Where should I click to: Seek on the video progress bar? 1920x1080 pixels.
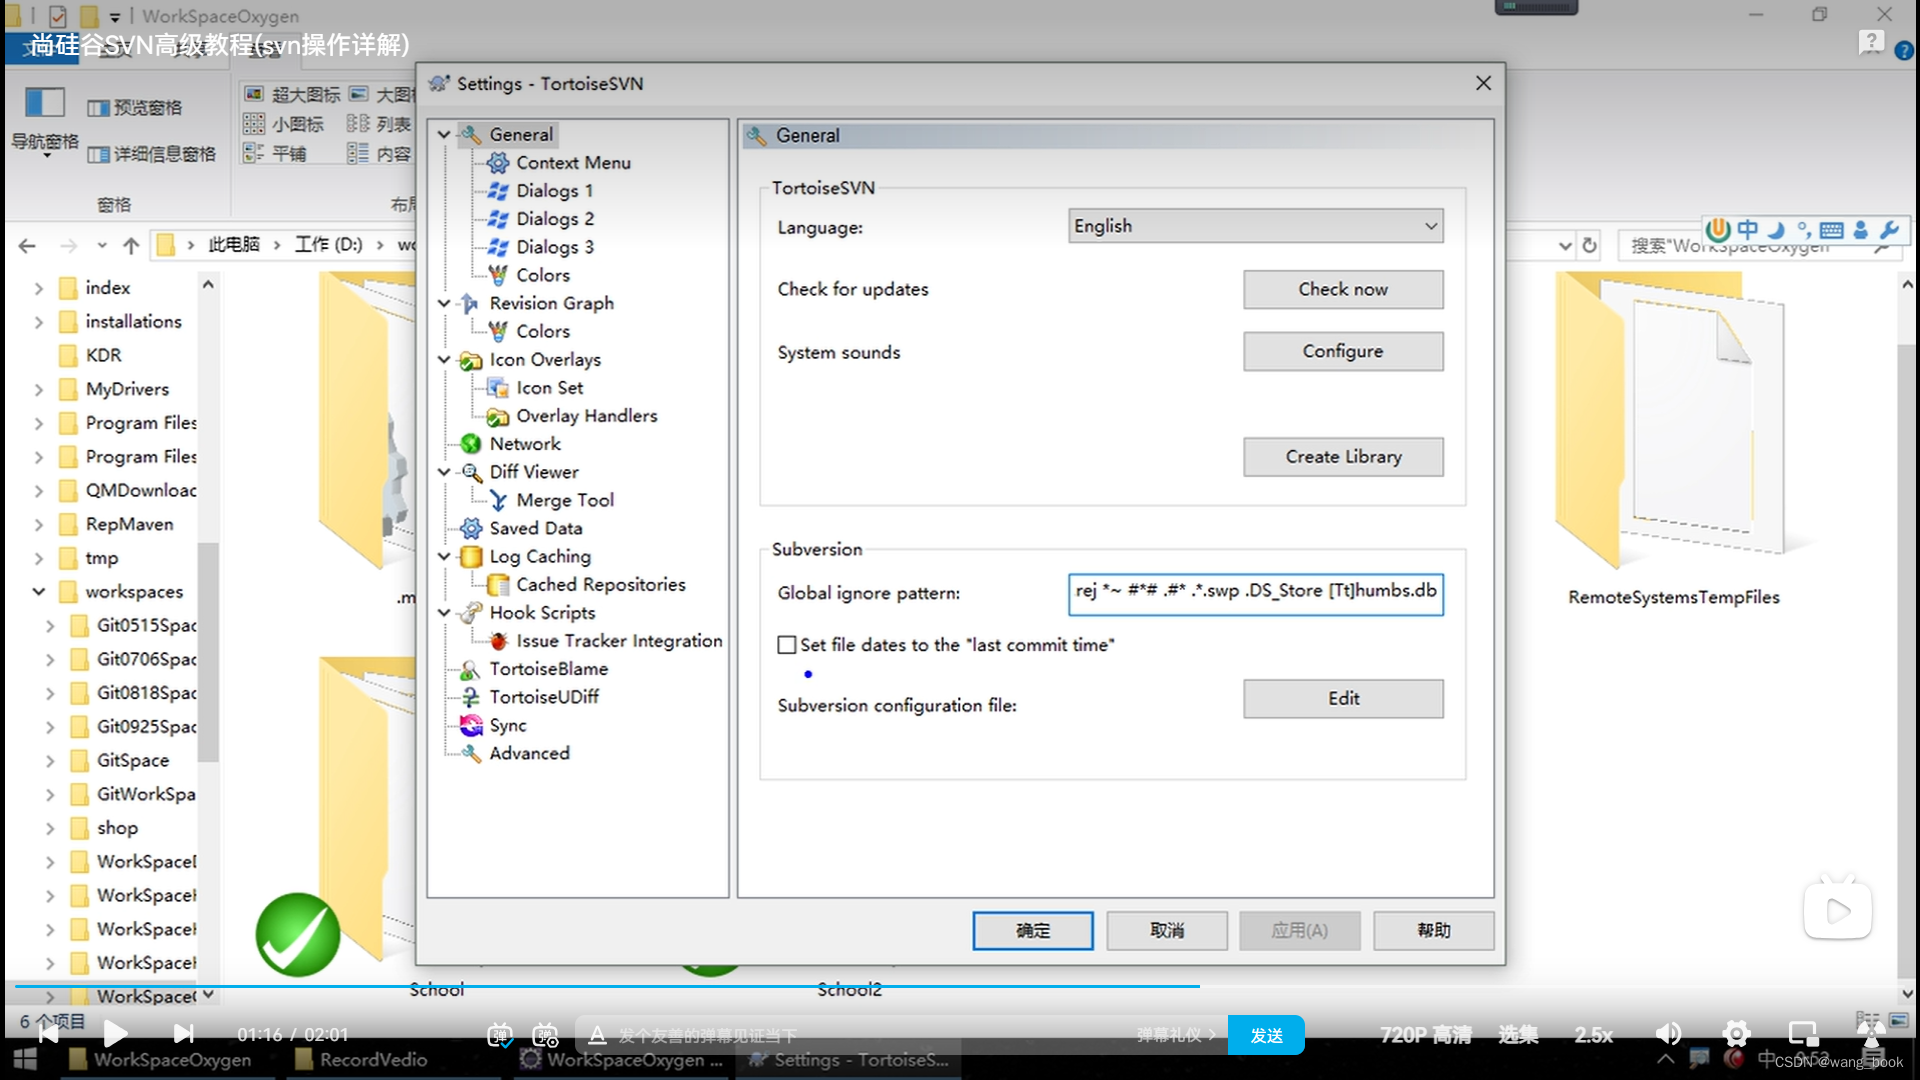960,986
